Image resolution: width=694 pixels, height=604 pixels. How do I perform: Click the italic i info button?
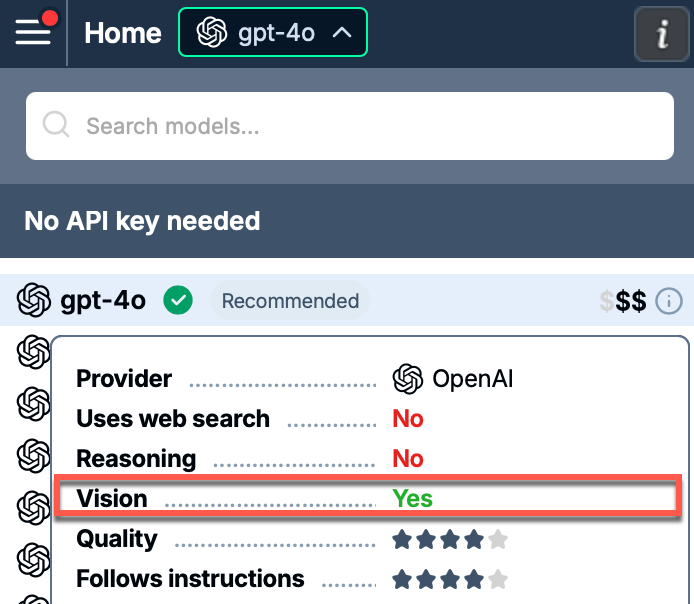coord(662,34)
